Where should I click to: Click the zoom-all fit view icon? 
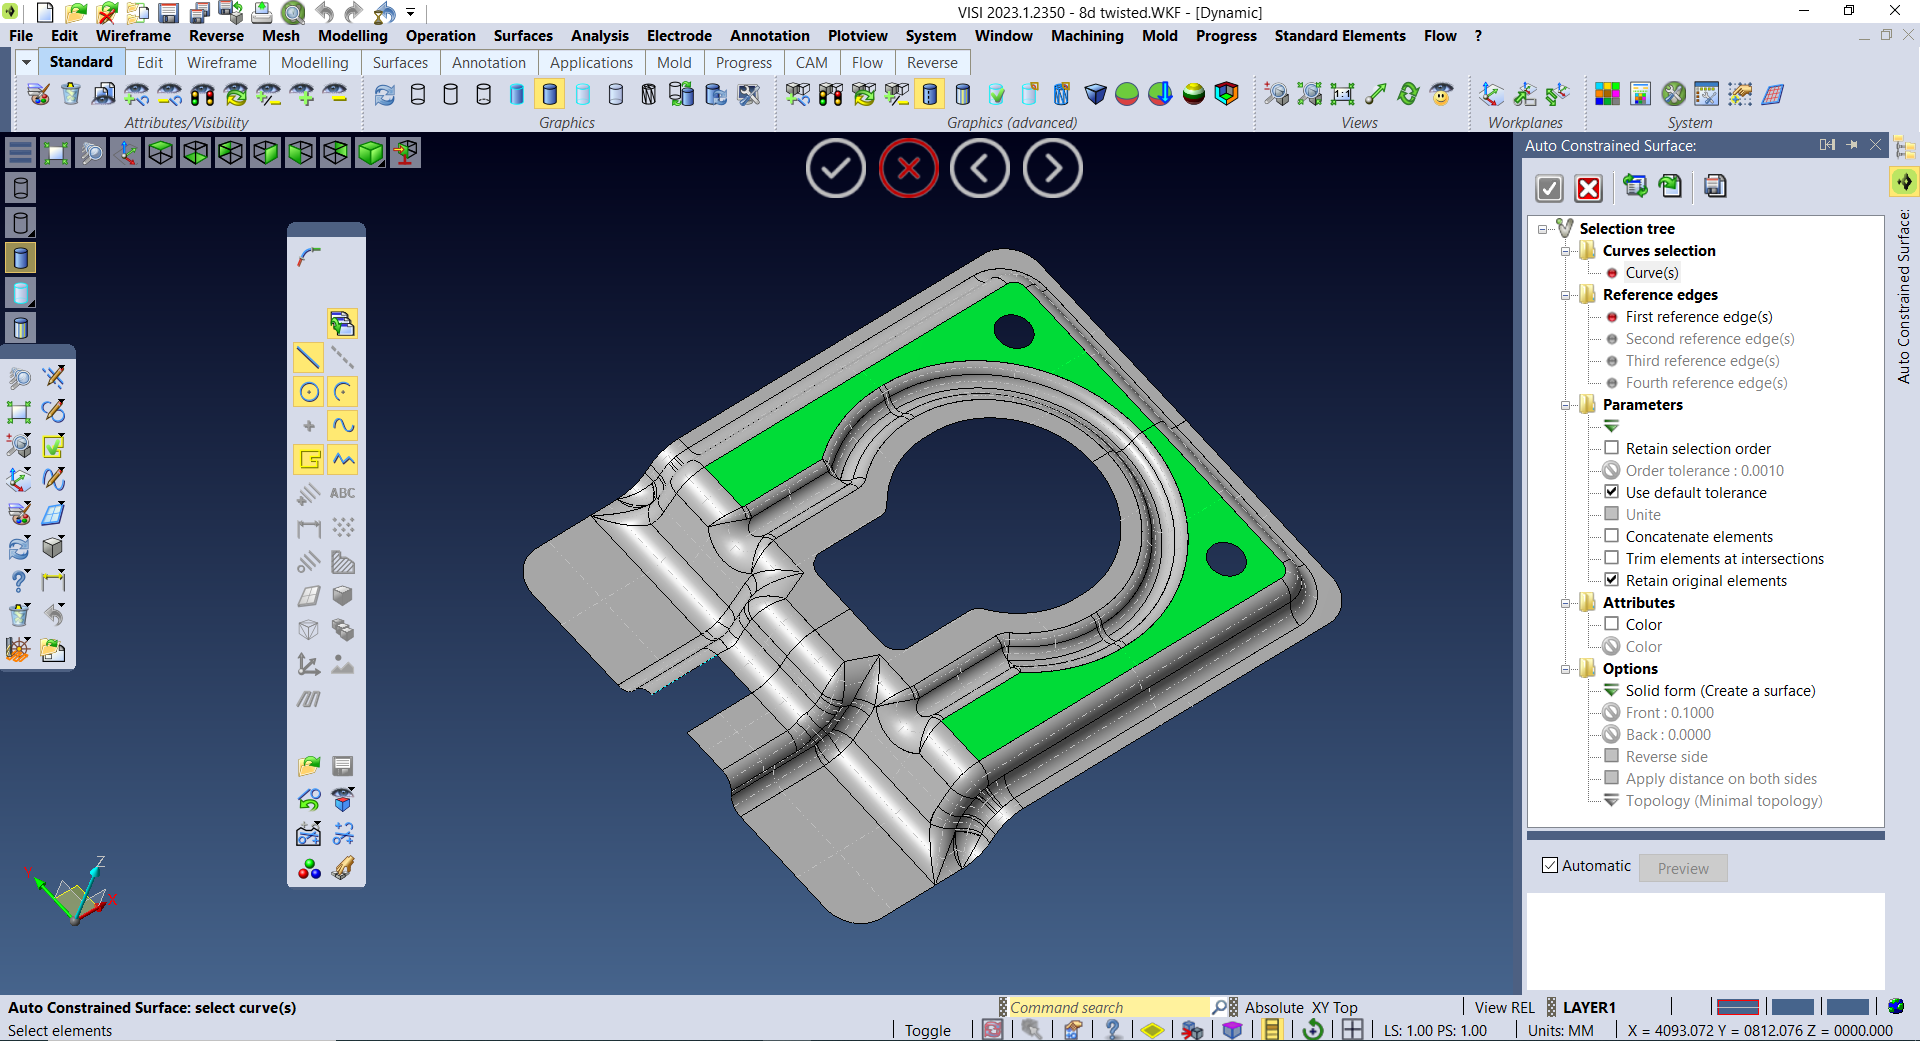click(56, 153)
